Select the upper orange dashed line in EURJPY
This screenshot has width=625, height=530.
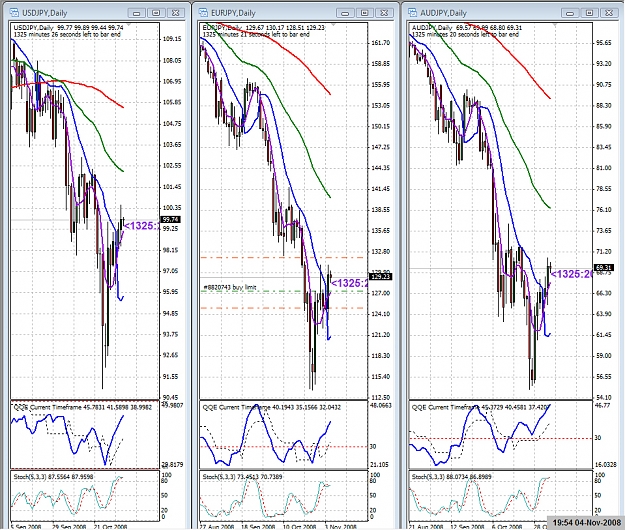pyautogui.click(x=283, y=257)
